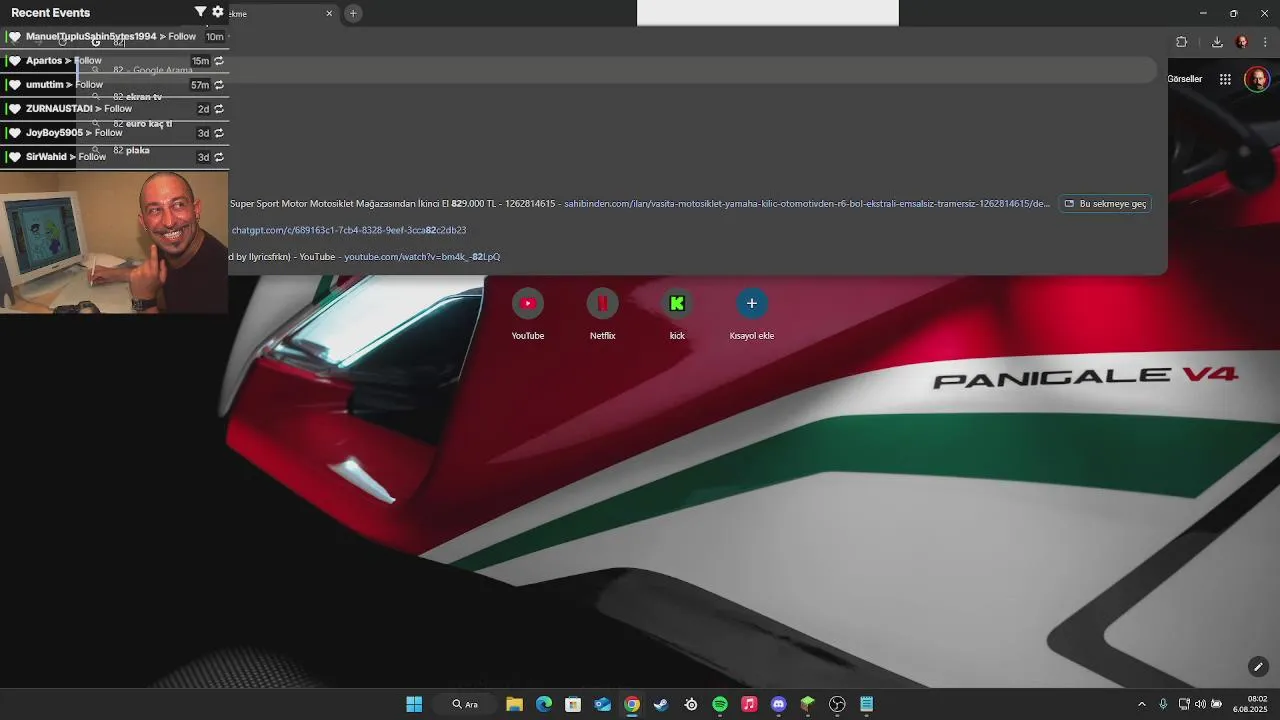Open Microsoft Edge from the taskbar
The height and width of the screenshot is (720, 1280).
[x=544, y=704]
